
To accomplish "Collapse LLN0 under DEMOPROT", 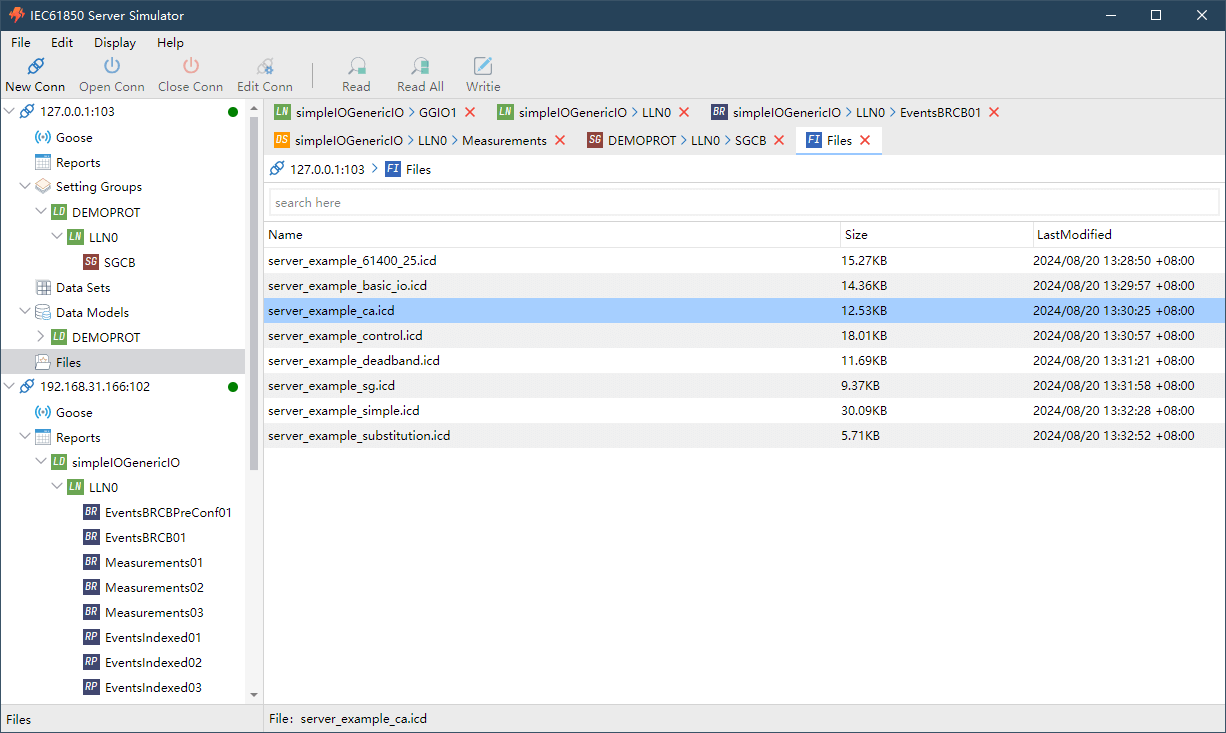I will pos(57,237).
